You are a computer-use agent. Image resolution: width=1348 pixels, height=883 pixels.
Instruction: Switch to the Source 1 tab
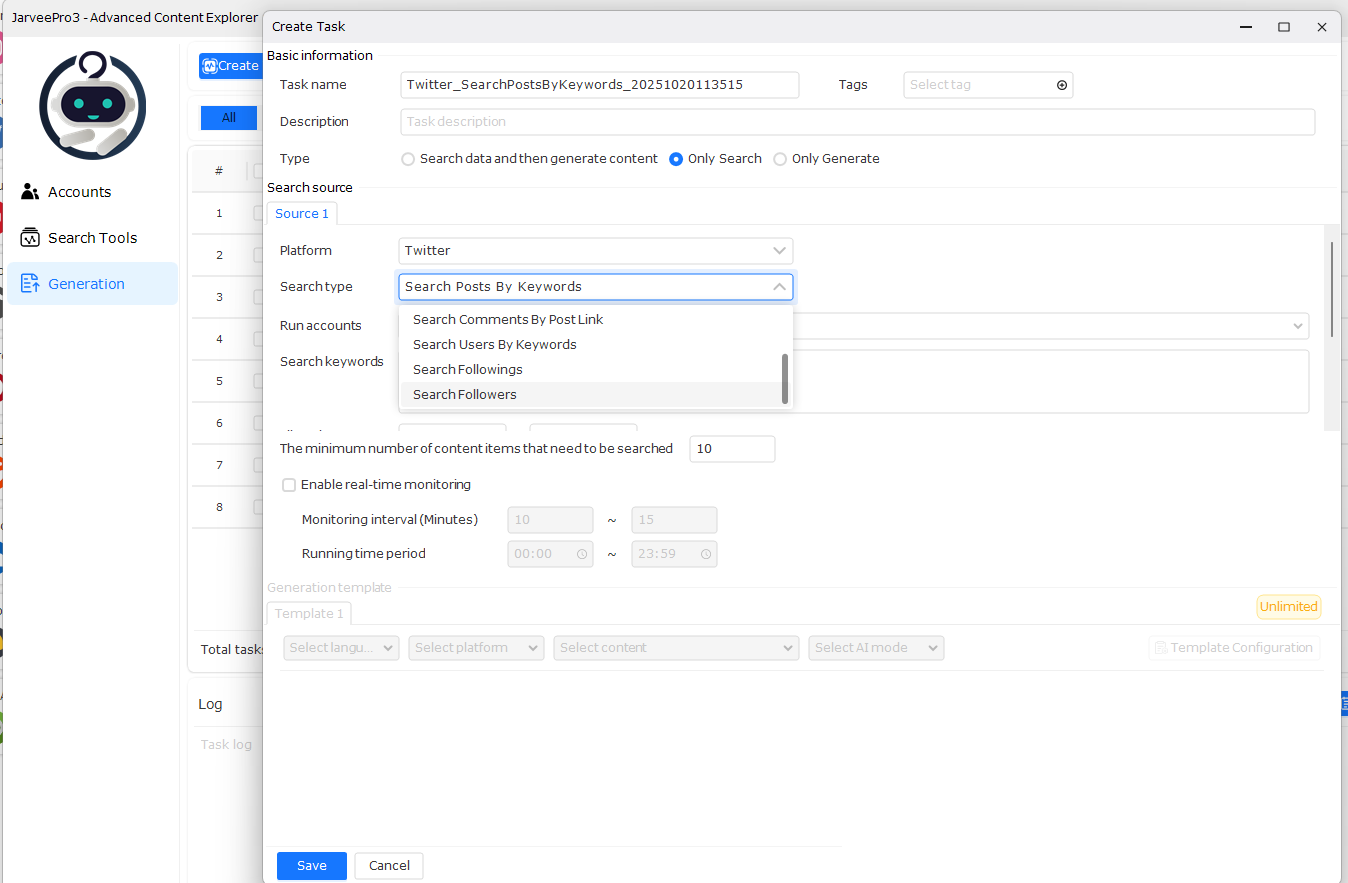point(302,214)
